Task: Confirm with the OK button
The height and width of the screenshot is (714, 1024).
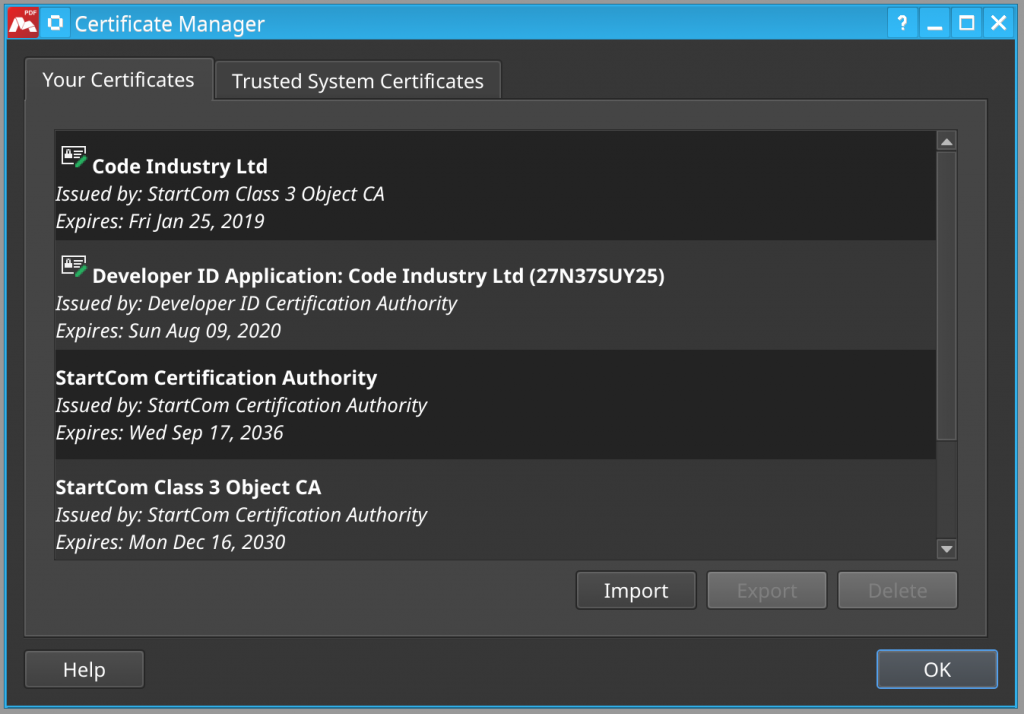Action: [937, 670]
